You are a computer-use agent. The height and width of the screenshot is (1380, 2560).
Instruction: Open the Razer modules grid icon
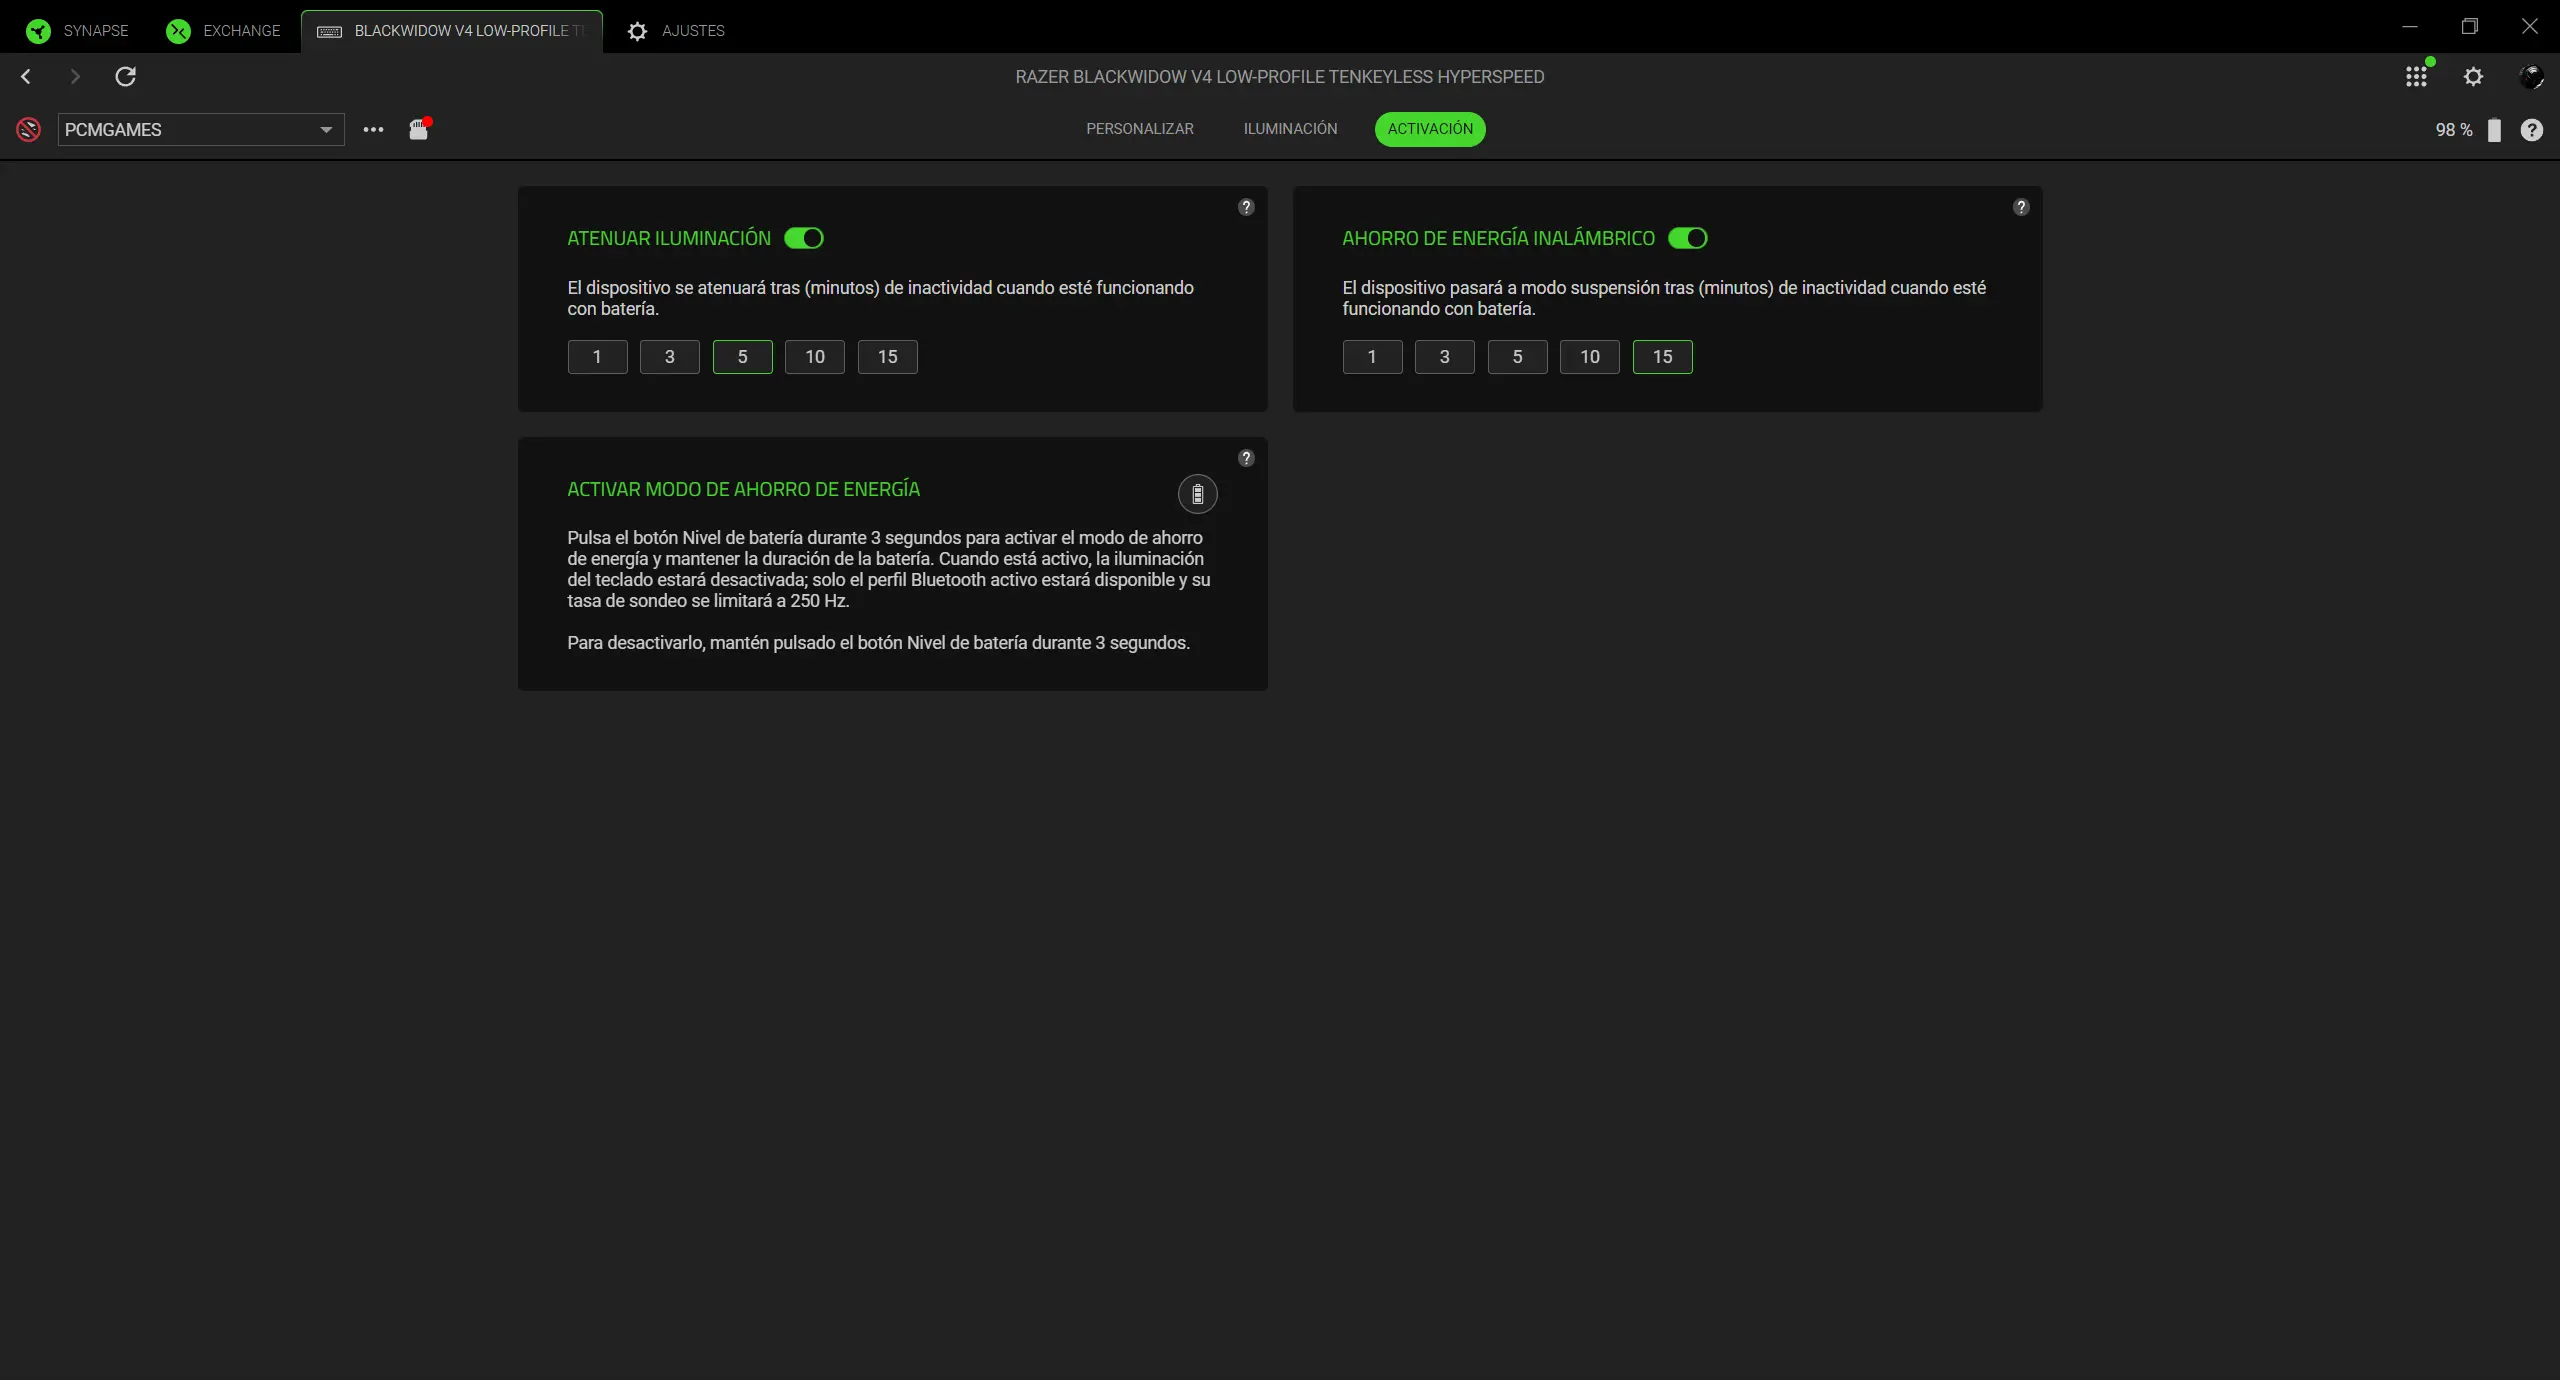[x=2416, y=77]
